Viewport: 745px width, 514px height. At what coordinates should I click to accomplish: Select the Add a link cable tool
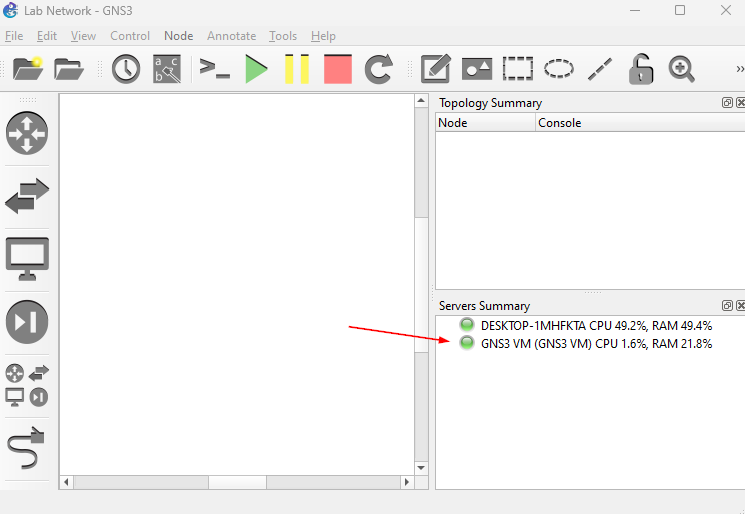(x=26, y=448)
